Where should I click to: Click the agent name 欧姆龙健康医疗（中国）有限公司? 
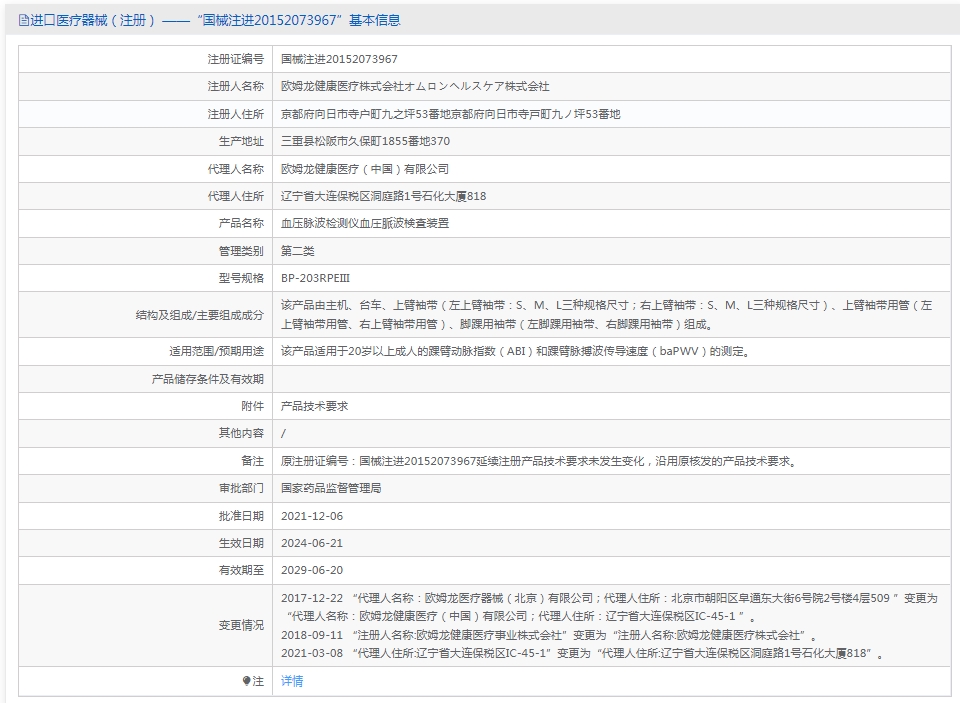(365, 169)
